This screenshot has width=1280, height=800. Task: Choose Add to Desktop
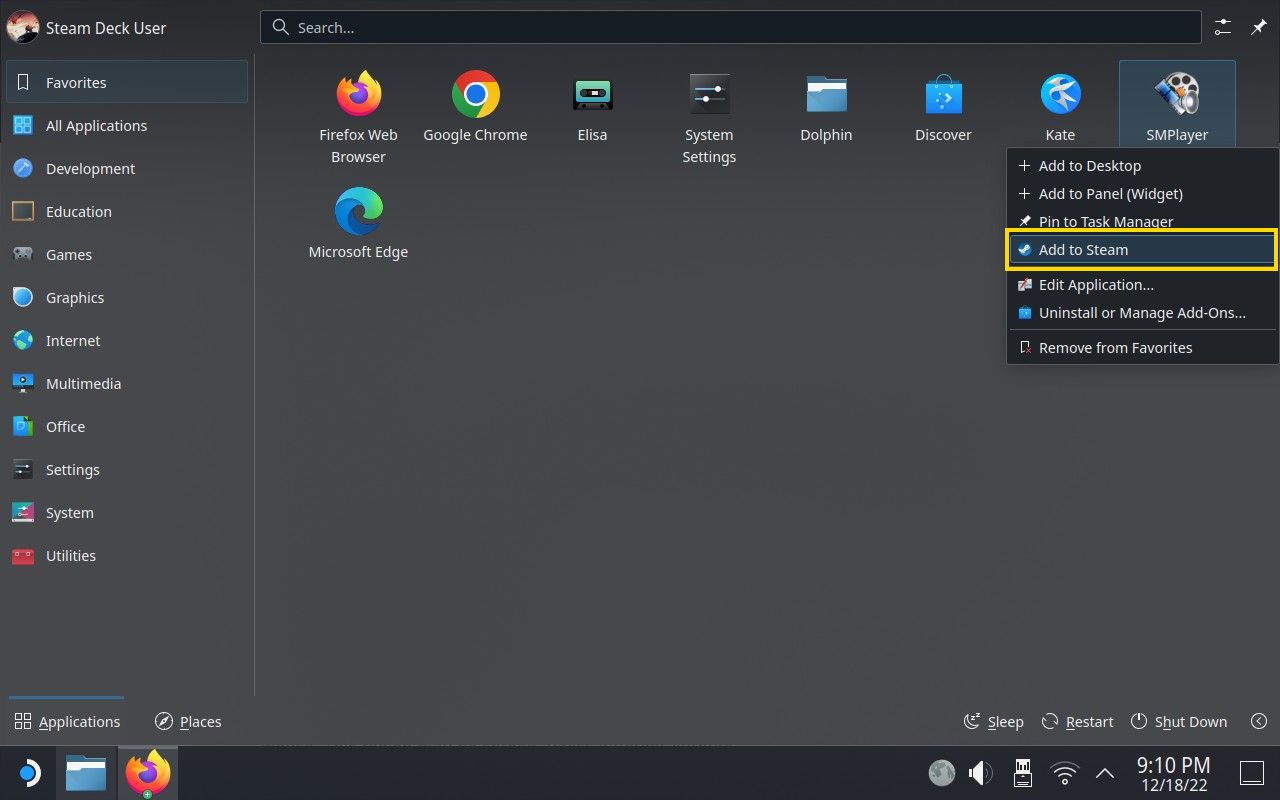click(x=1143, y=166)
